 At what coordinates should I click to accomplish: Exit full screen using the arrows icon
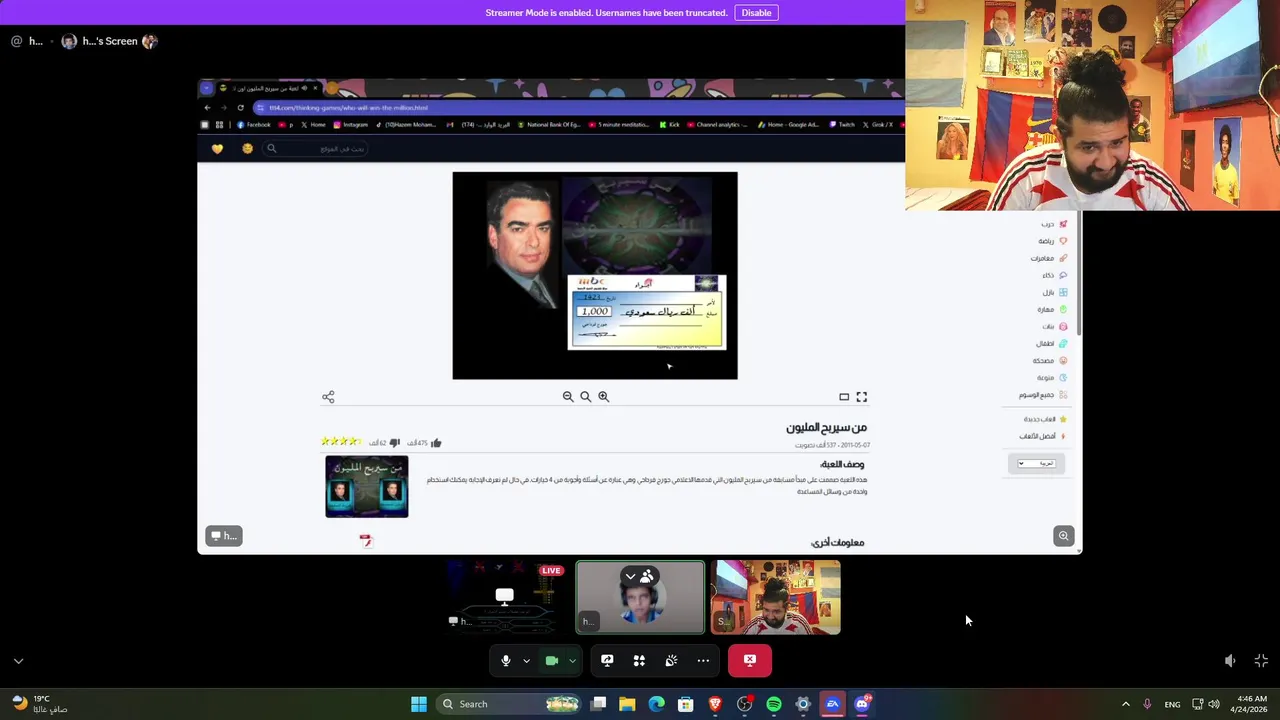pyautogui.click(x=1261, y=661)
